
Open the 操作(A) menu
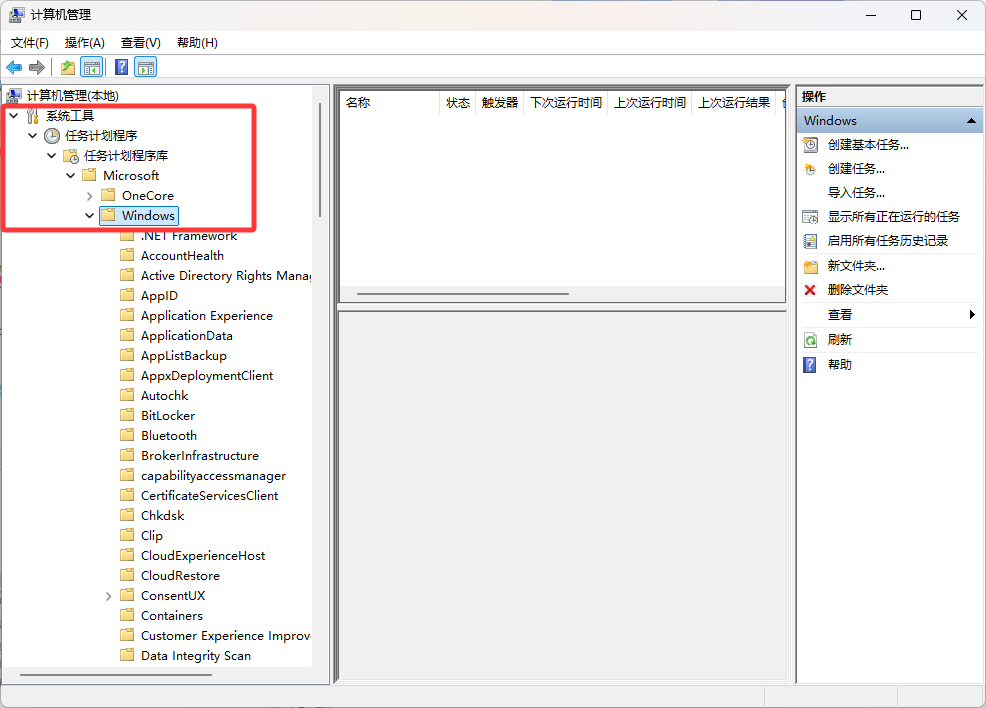pos(84,43)
